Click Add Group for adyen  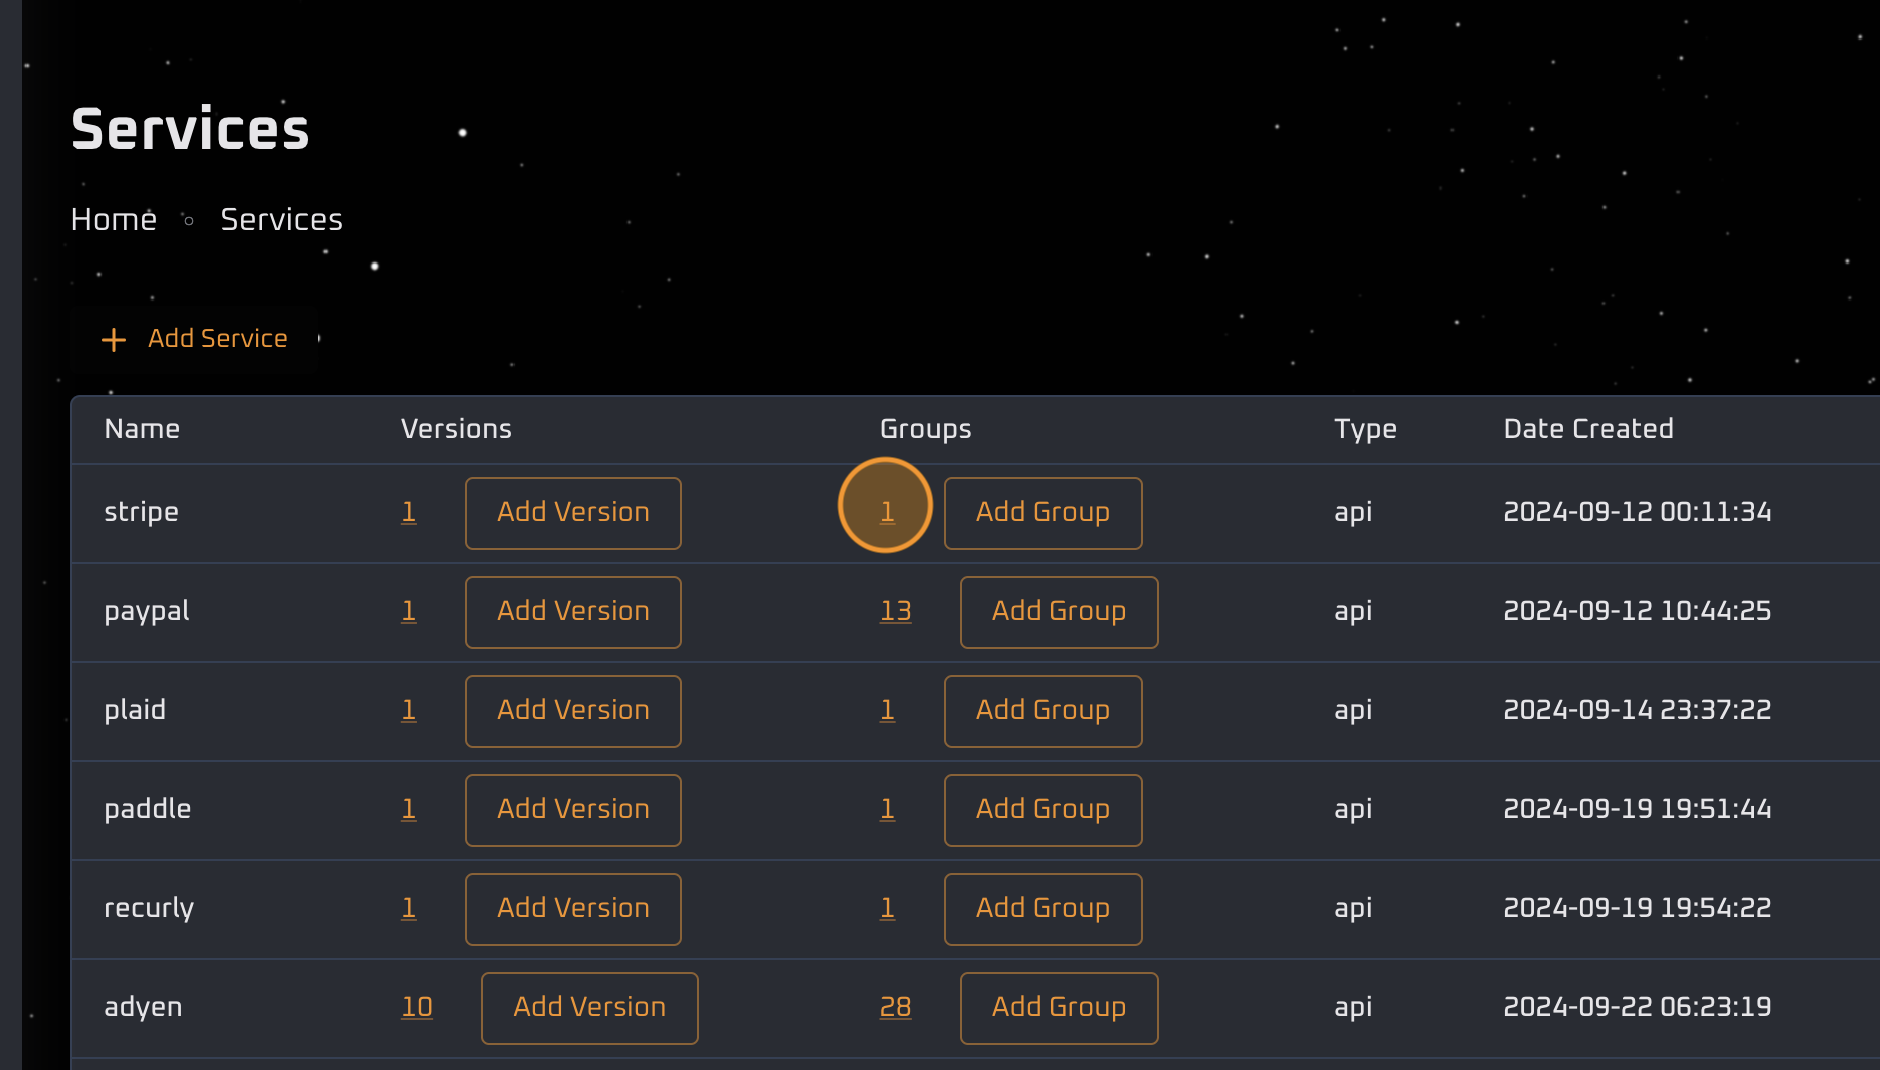tap(1059, 1008)
